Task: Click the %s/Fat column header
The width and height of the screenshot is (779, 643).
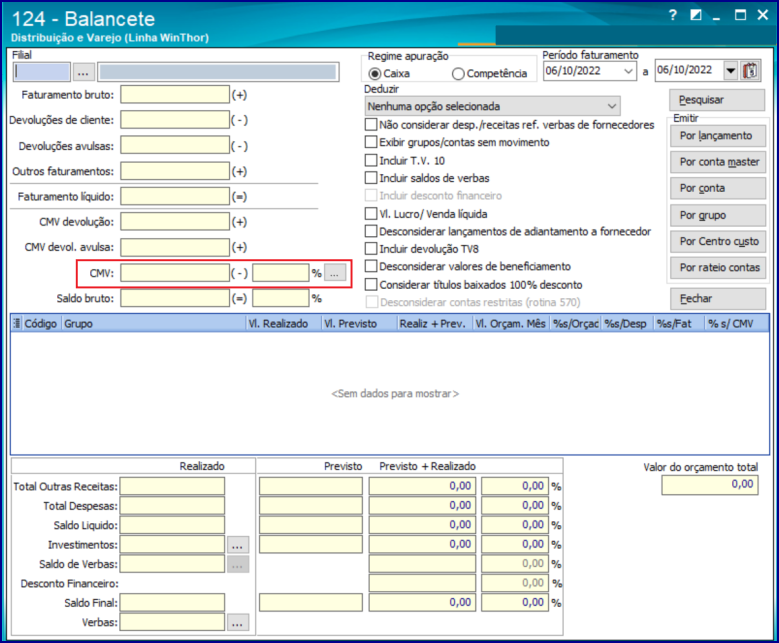Action: pyautogui.click(x=679, y=323)
